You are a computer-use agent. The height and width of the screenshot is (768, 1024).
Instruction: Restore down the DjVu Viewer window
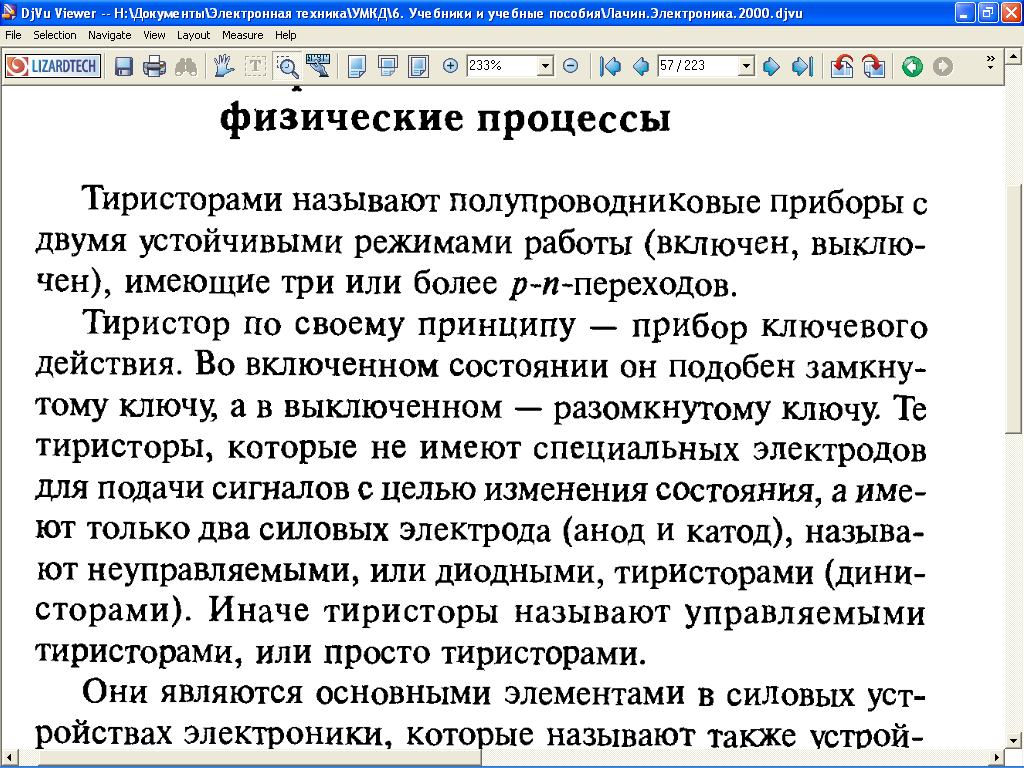coord(988,12)
